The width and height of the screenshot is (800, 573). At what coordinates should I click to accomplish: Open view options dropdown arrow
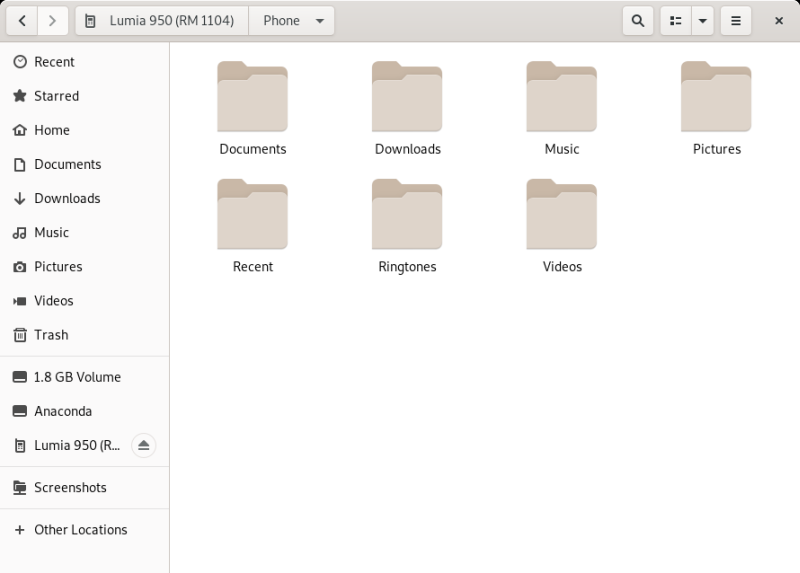[x=703, y=21]
